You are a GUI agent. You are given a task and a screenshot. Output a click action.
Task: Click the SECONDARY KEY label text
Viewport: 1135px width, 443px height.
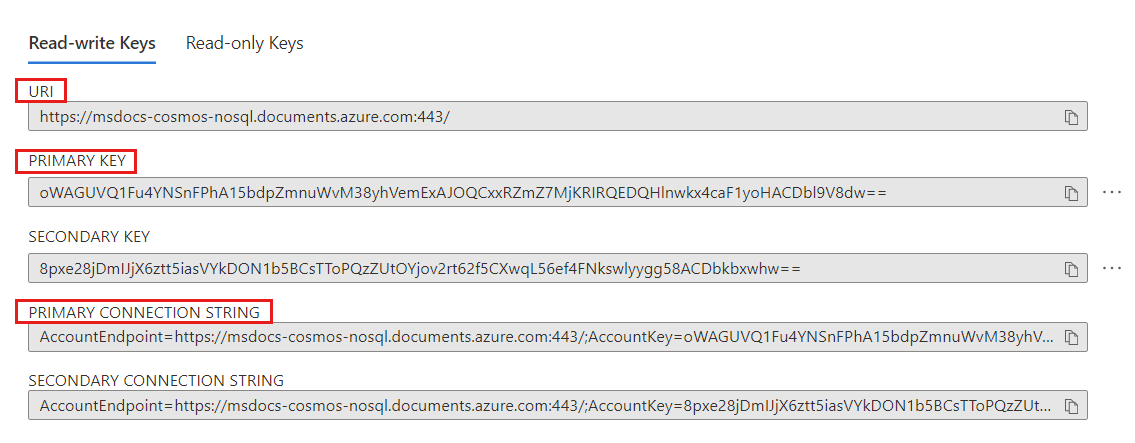click(89, 237)
